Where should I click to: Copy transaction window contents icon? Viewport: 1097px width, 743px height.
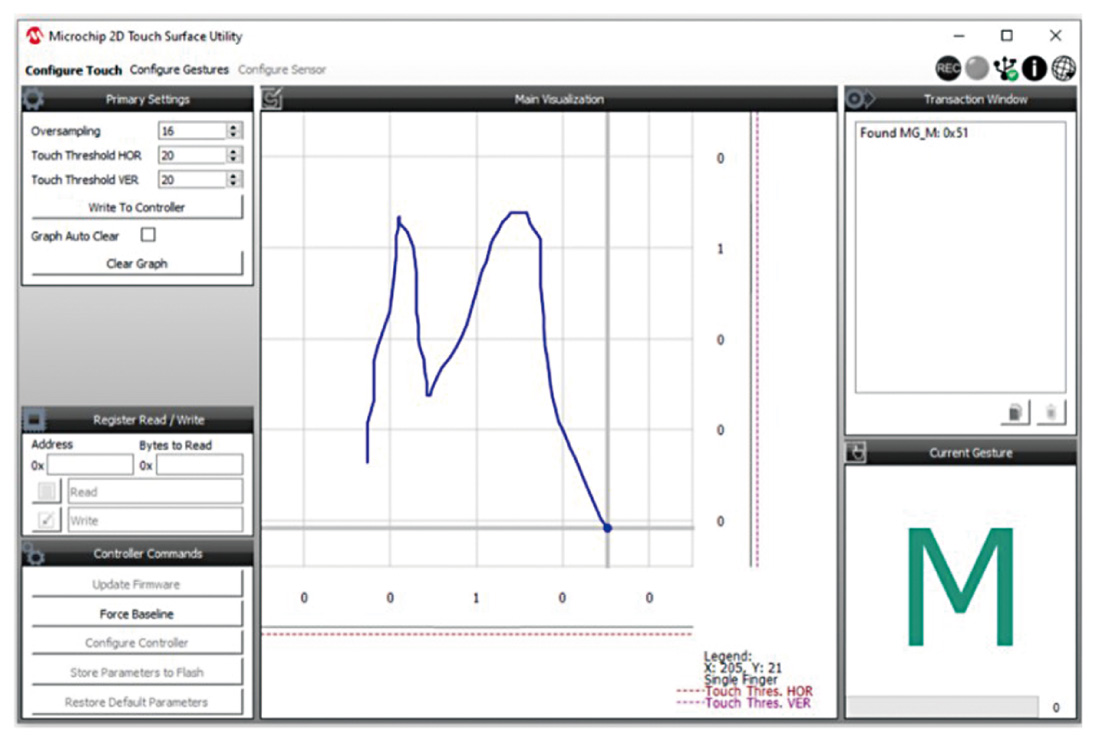click(1015, 412)
